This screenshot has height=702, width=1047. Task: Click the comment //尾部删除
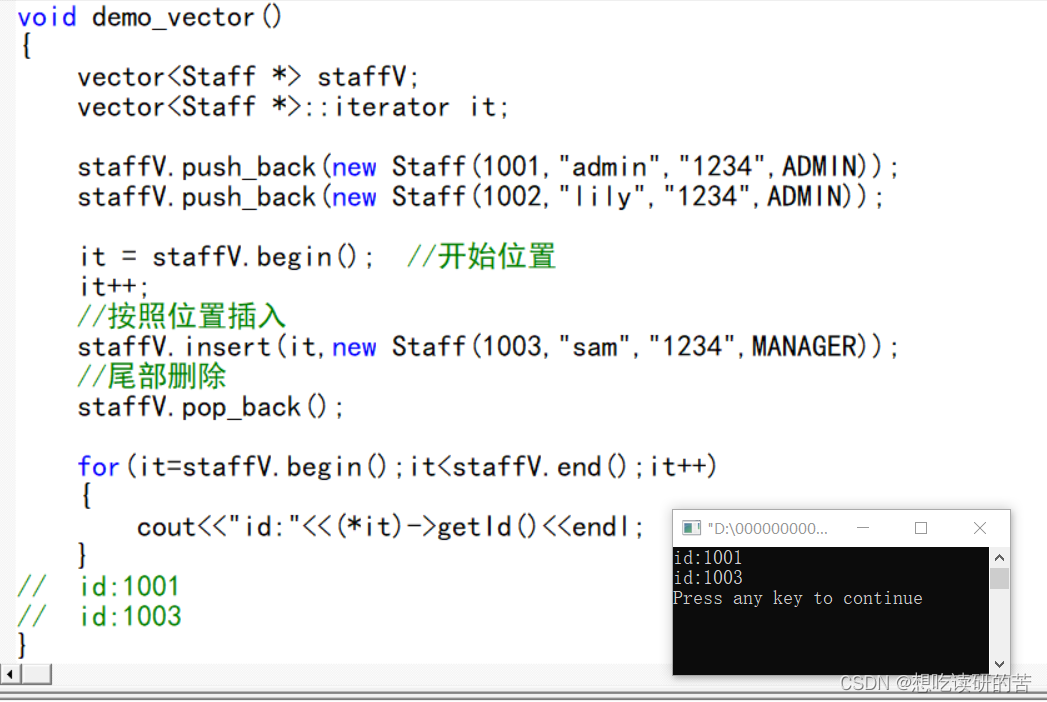[x=152, y=376]
